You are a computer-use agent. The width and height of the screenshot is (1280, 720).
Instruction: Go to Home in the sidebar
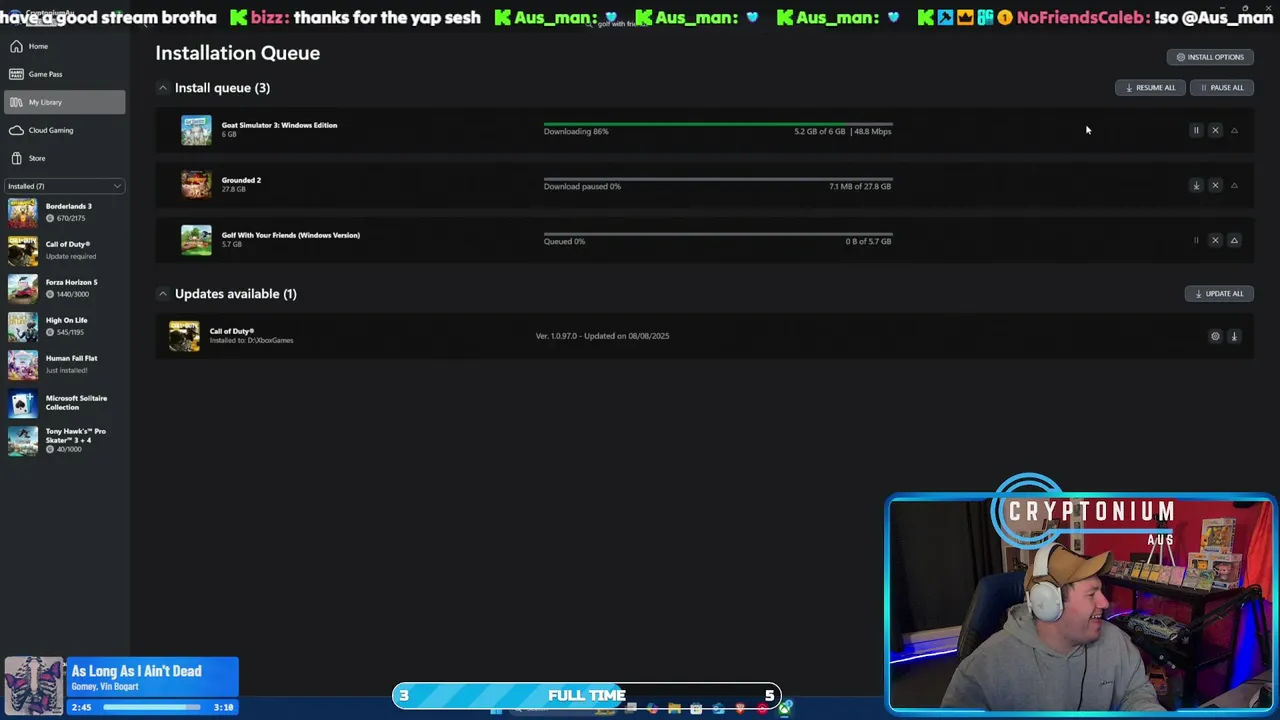pos(64,46)
